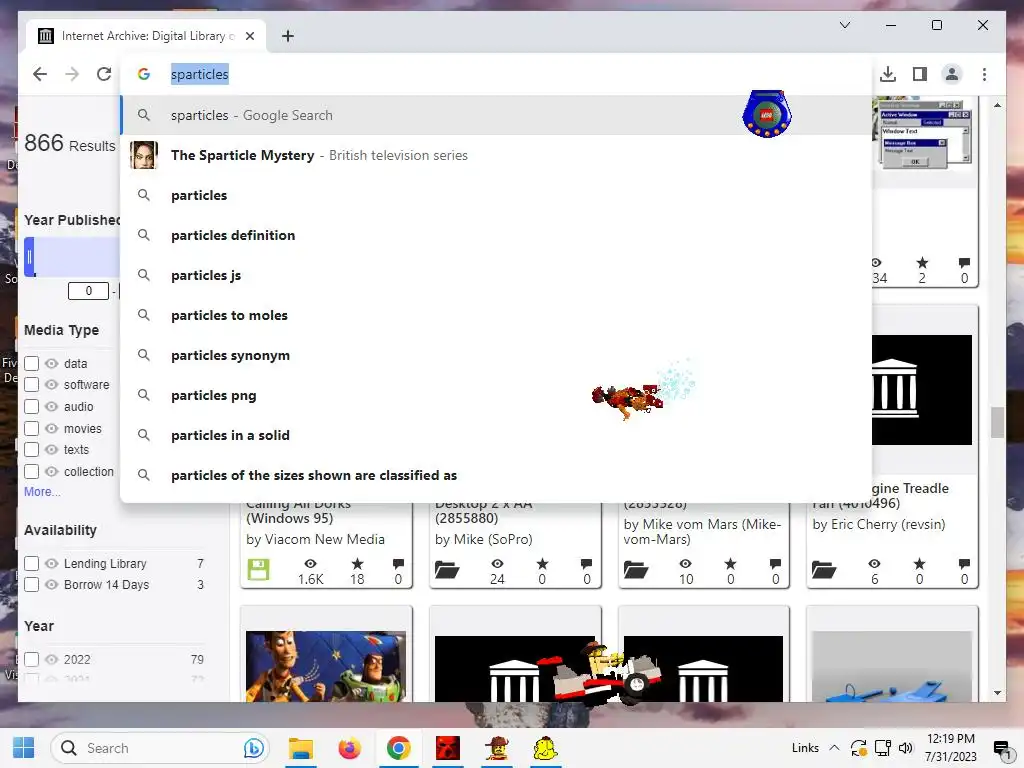Toggle eye icon beside Lending Library
Screen dimensions: 1024x768
click(x=52, y=564)
